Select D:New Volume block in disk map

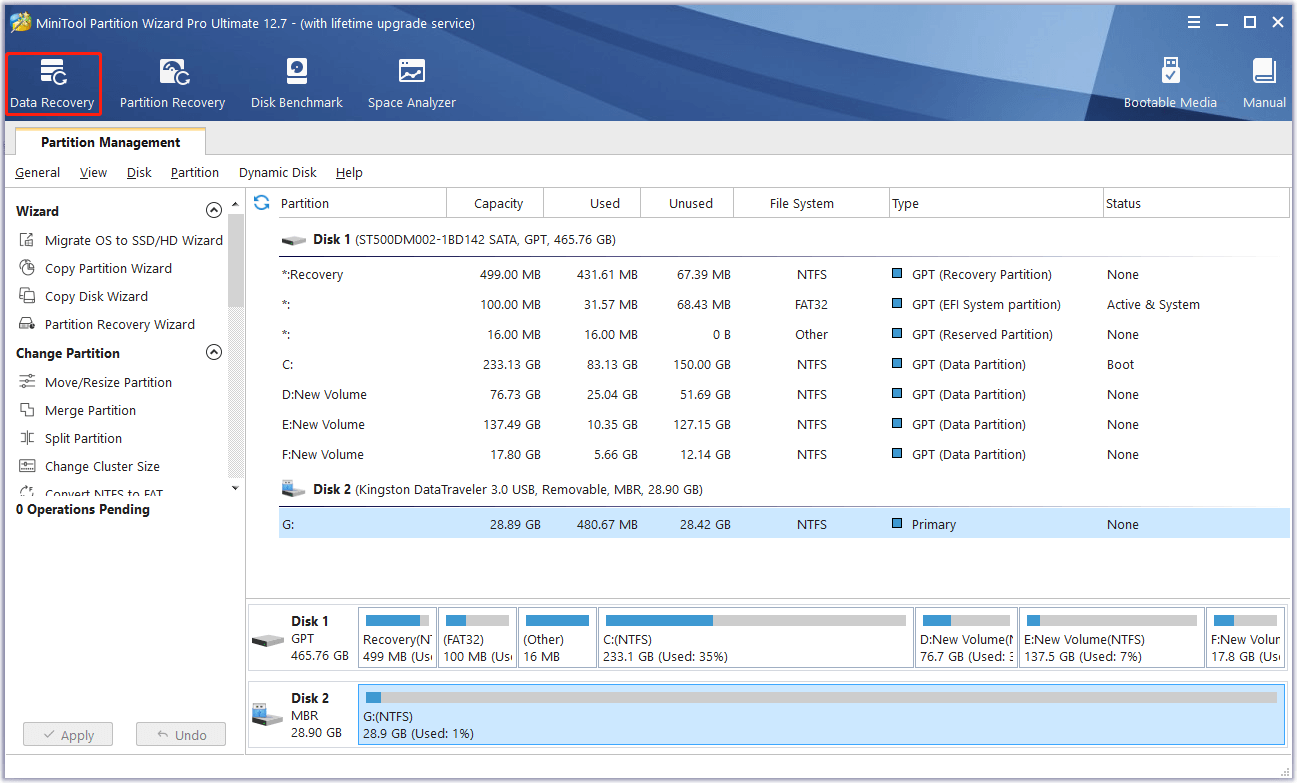click(x=967, y=638)
